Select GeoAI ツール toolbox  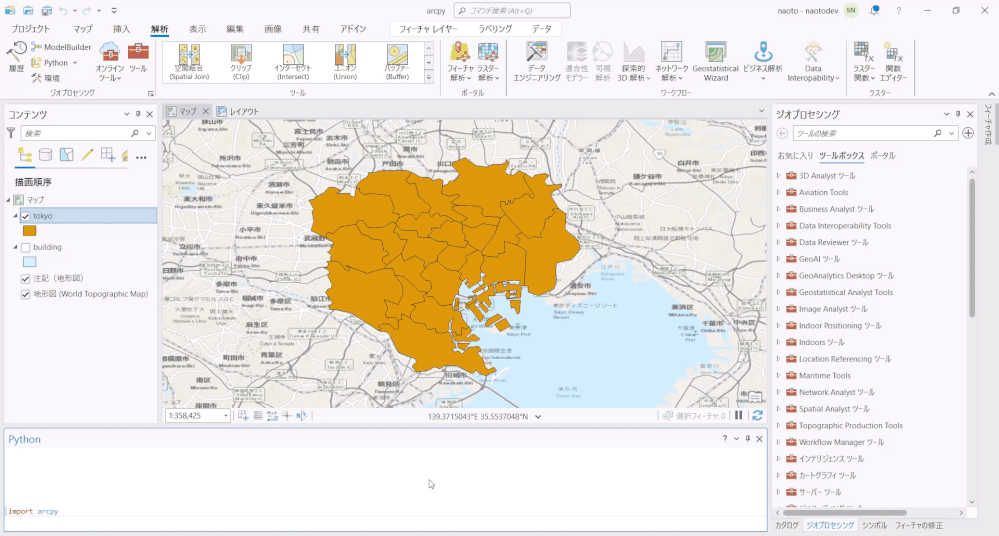(x=819, y=259)
